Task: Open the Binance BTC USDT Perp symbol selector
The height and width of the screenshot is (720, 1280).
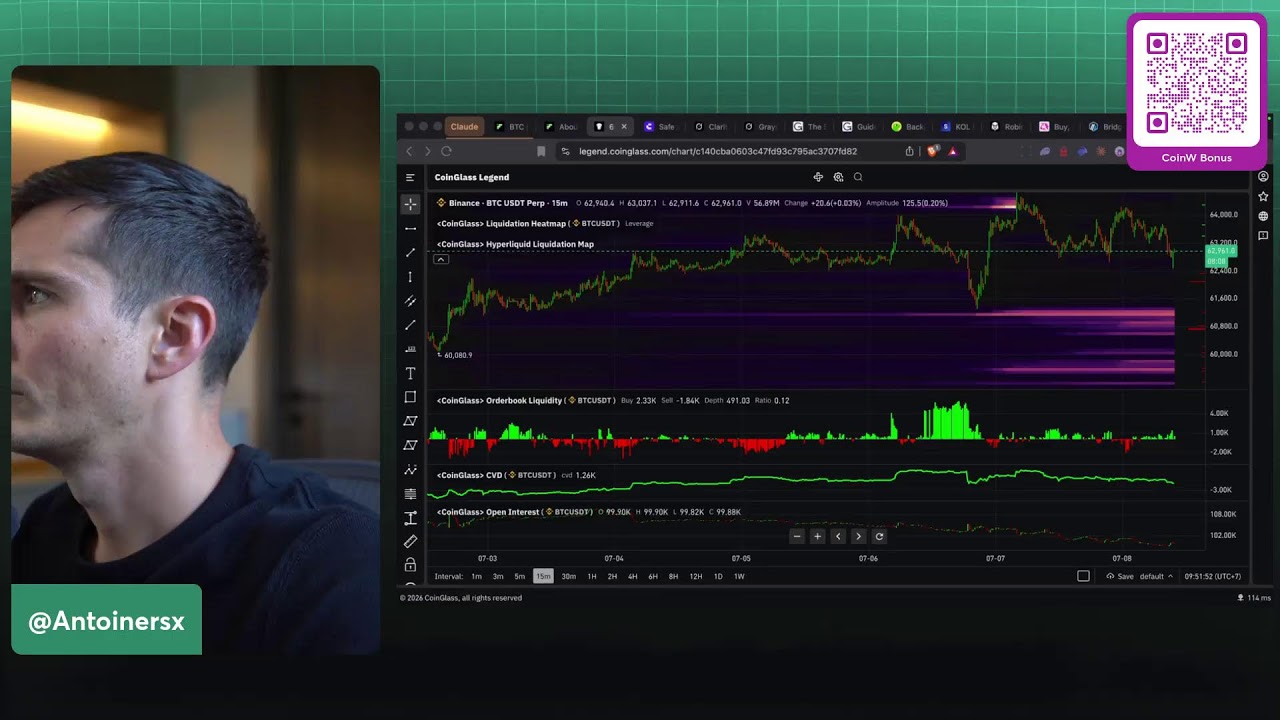Action: click(502, 203)
